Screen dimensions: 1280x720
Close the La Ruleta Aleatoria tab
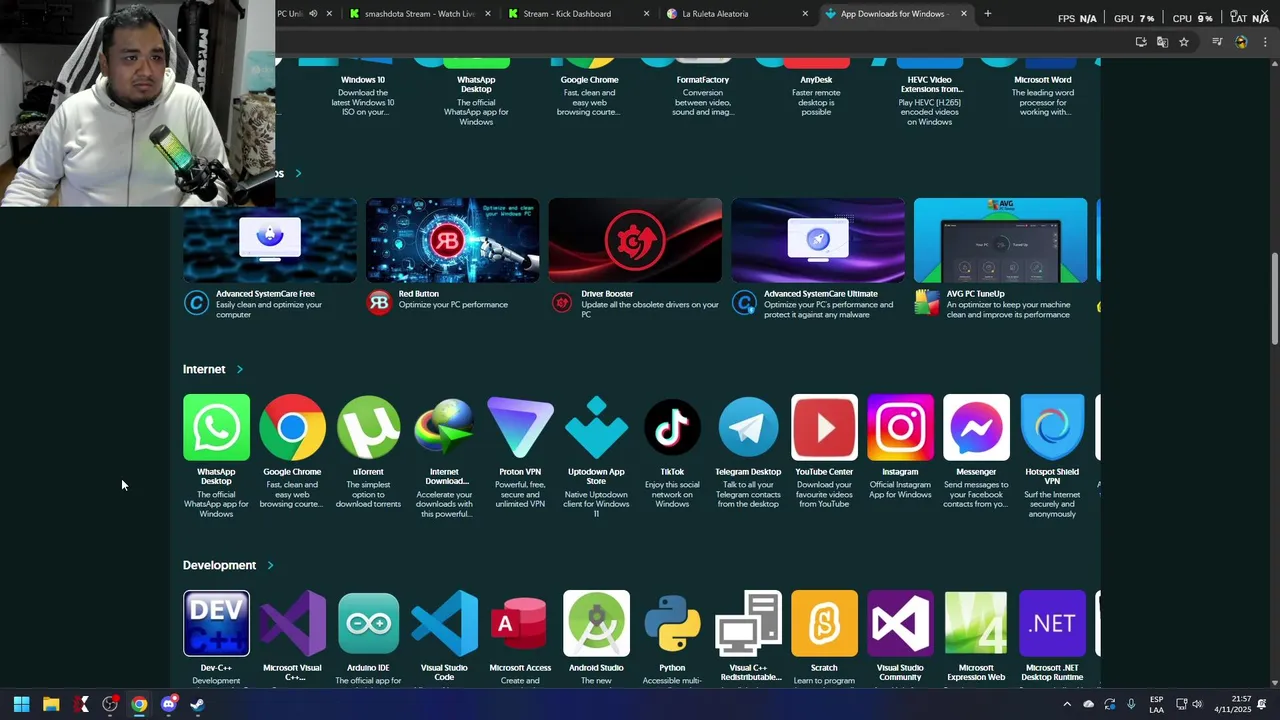(x=805, y=14)
